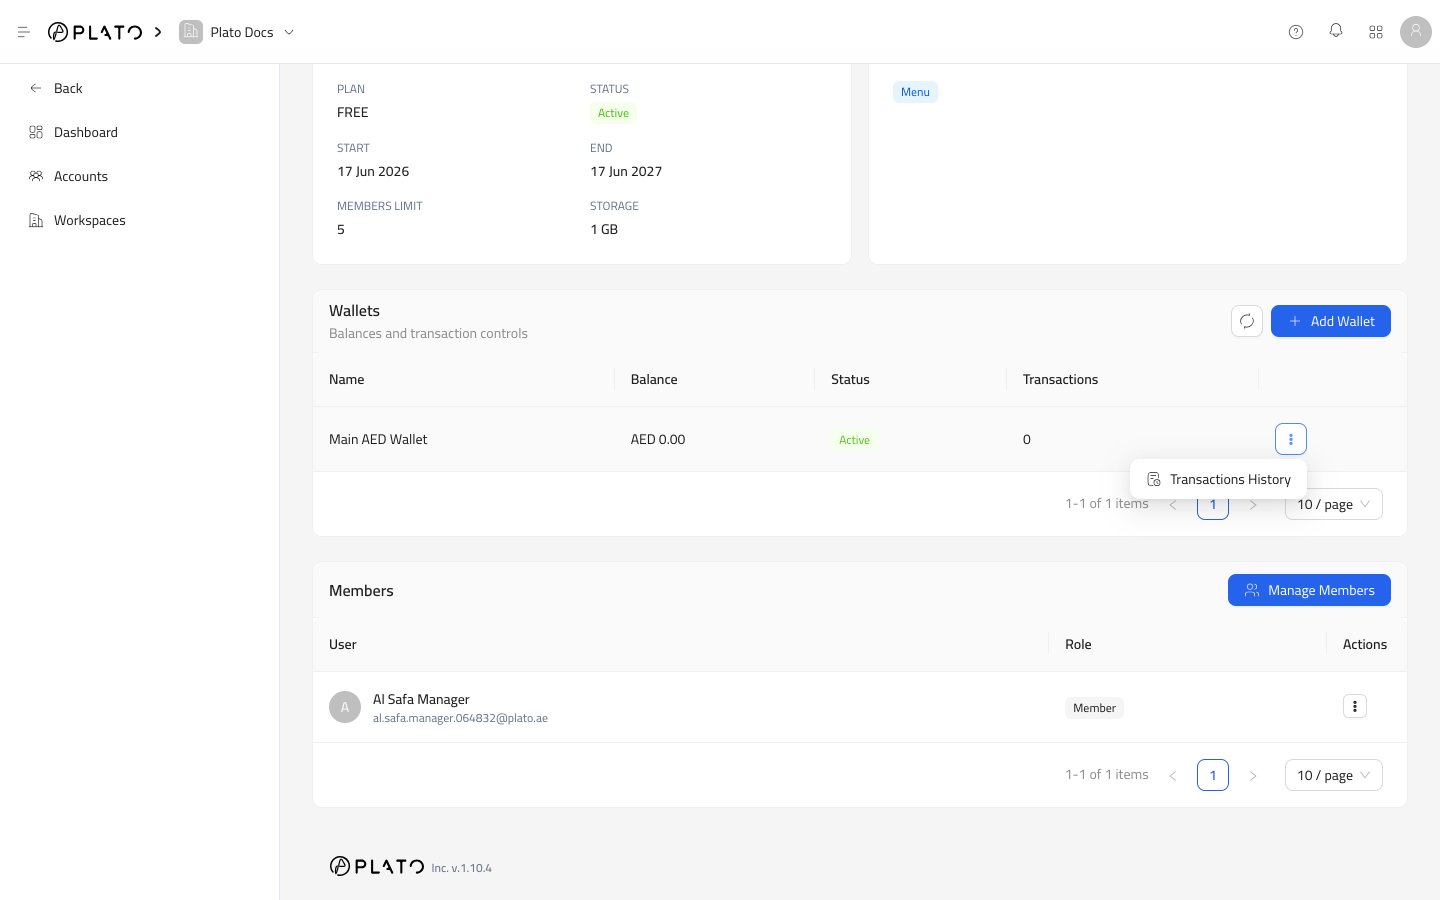
Task: Open Members 10 / page dropdown
Action: click(1334, 775)
